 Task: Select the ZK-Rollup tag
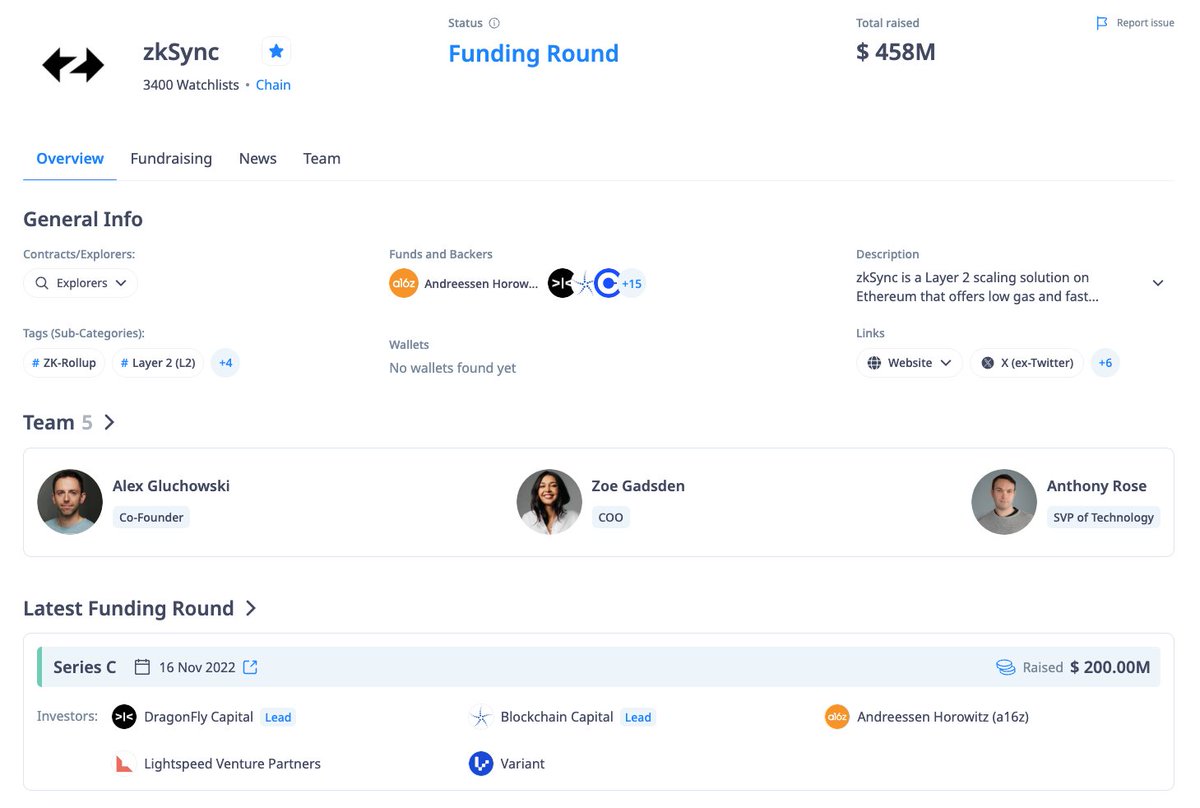[x=64, y=363]
